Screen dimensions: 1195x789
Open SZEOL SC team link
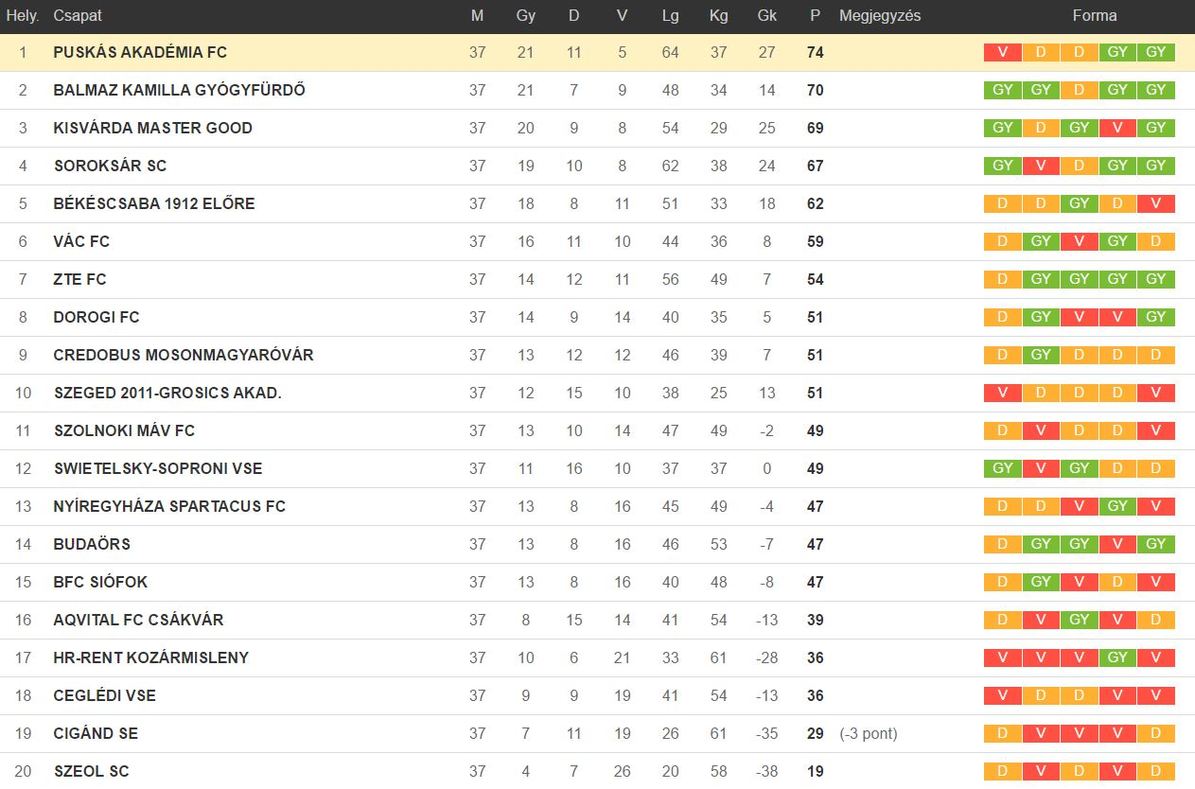pyautogui.click(x=91, y=771)
